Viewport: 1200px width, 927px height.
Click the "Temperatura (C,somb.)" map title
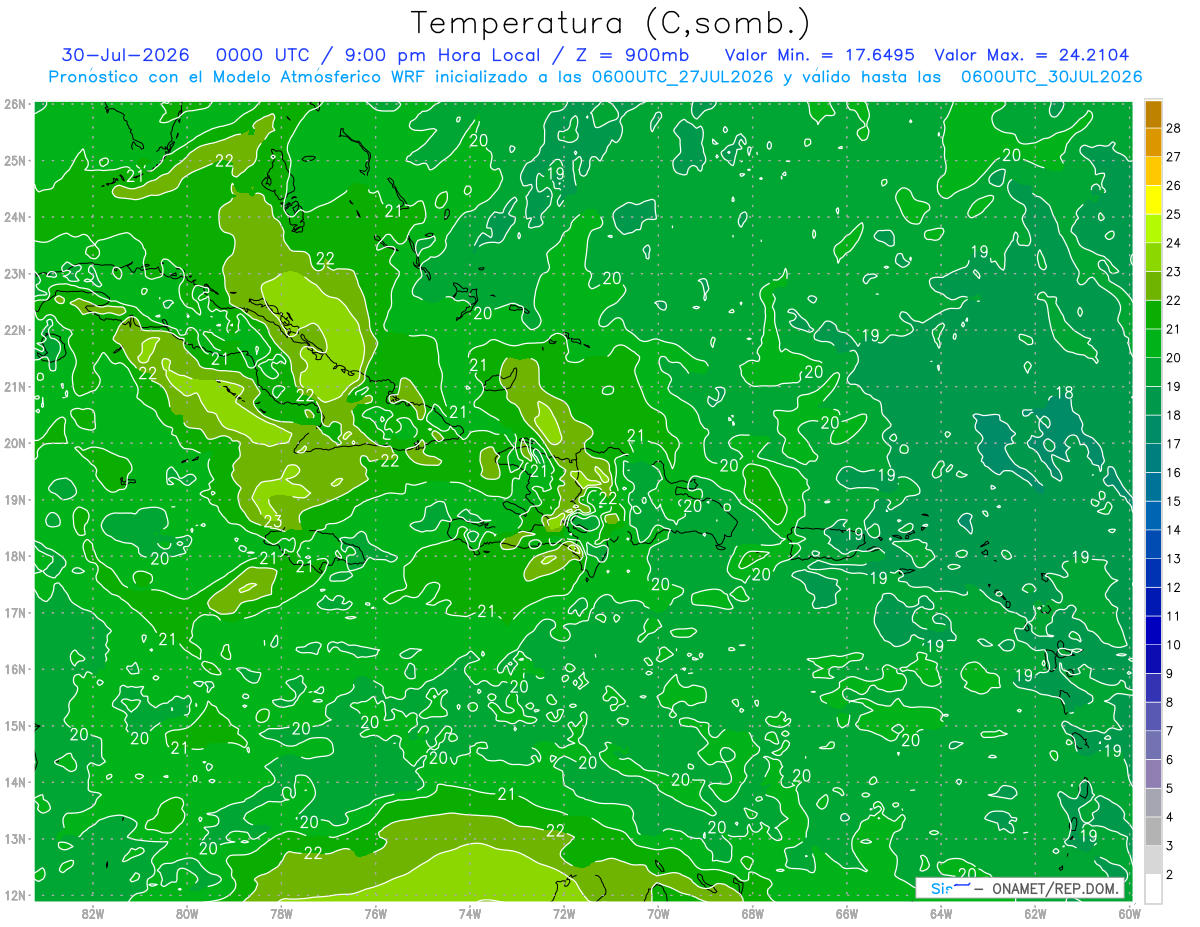tap(611, 23)
